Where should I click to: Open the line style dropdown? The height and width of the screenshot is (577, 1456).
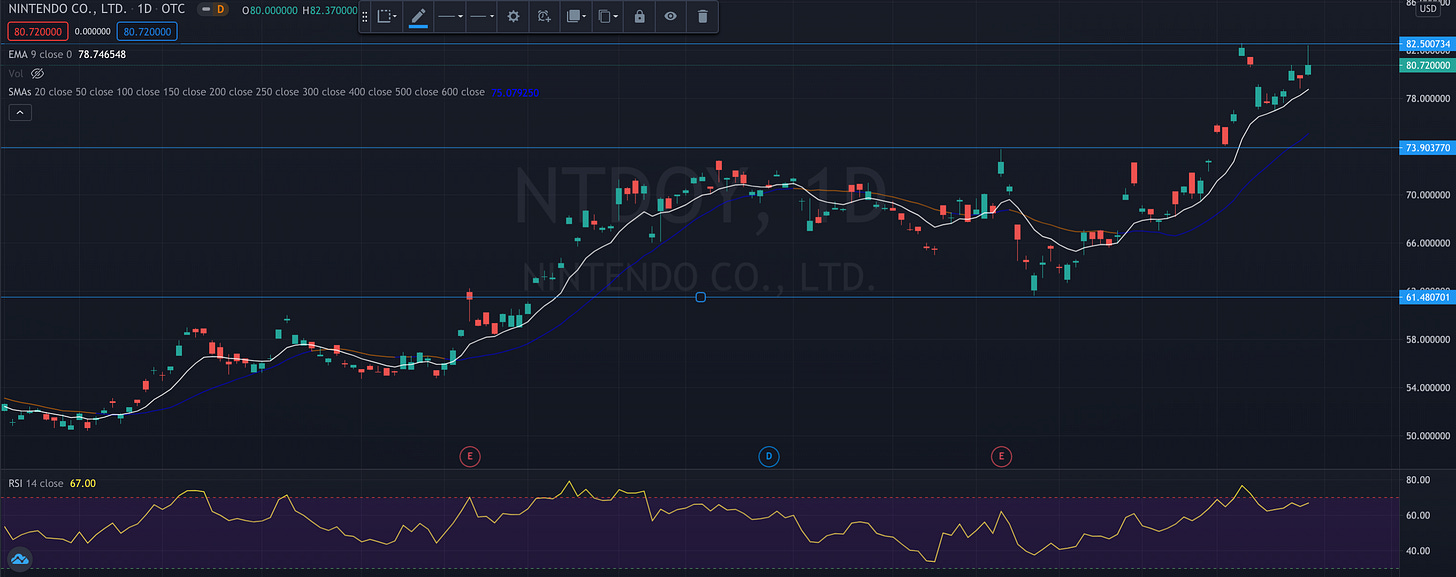482,17
